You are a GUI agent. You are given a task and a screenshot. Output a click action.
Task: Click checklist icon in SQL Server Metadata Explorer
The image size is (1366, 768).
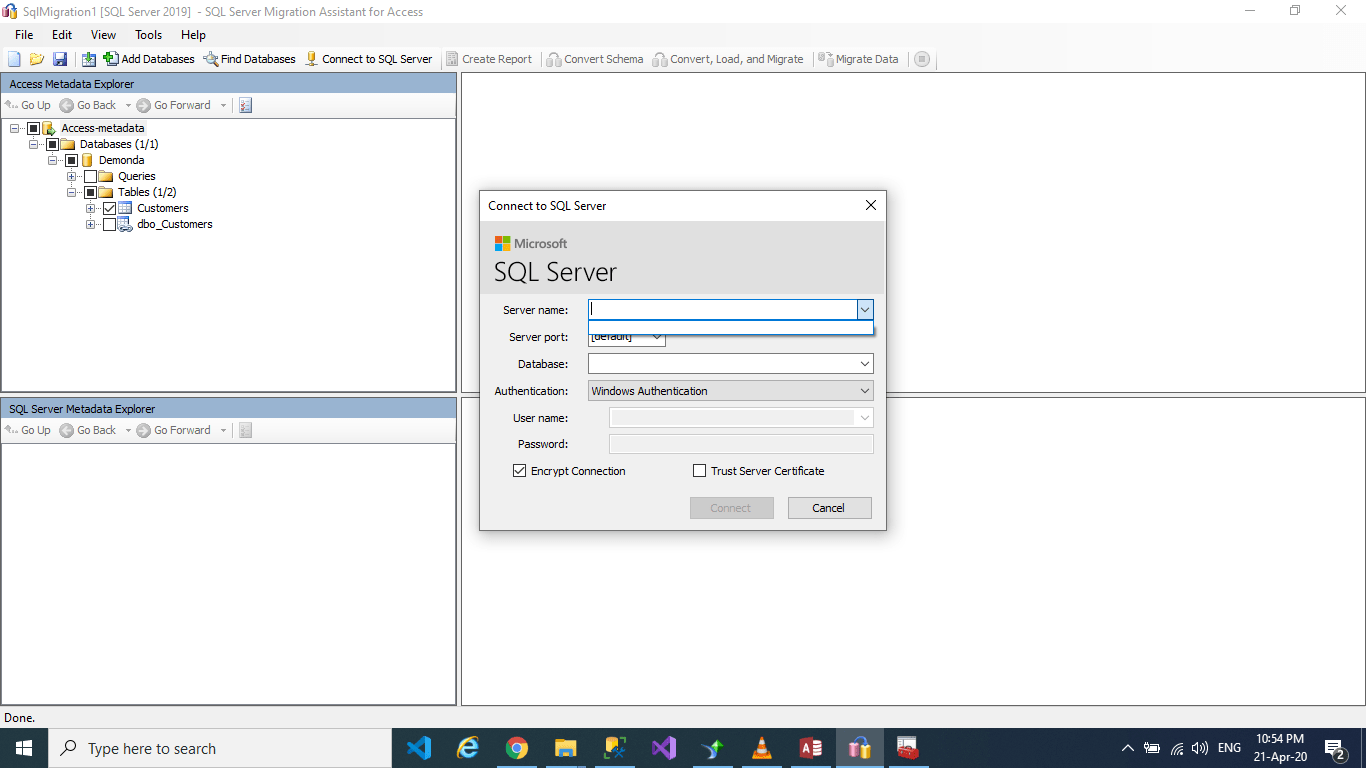(246, 430)
